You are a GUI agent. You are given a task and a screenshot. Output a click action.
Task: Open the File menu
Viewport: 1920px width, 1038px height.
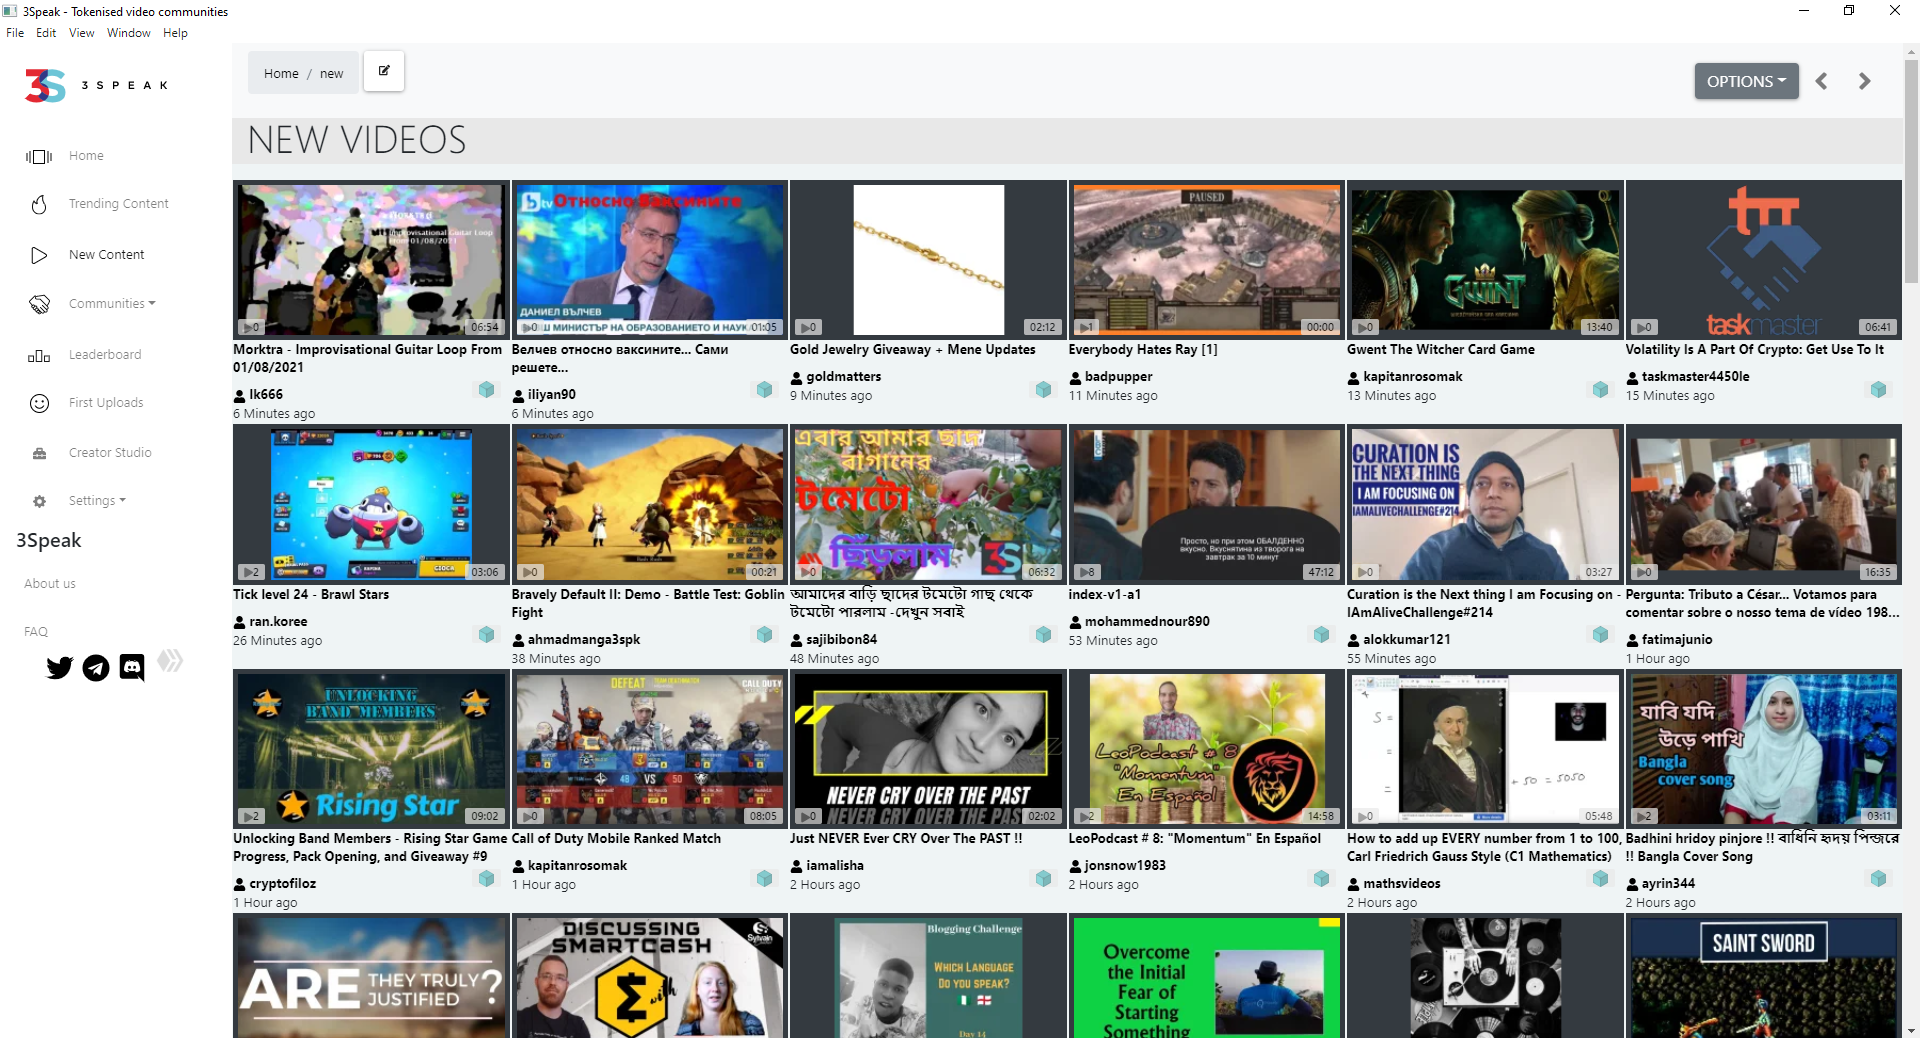tap(15, 33)
